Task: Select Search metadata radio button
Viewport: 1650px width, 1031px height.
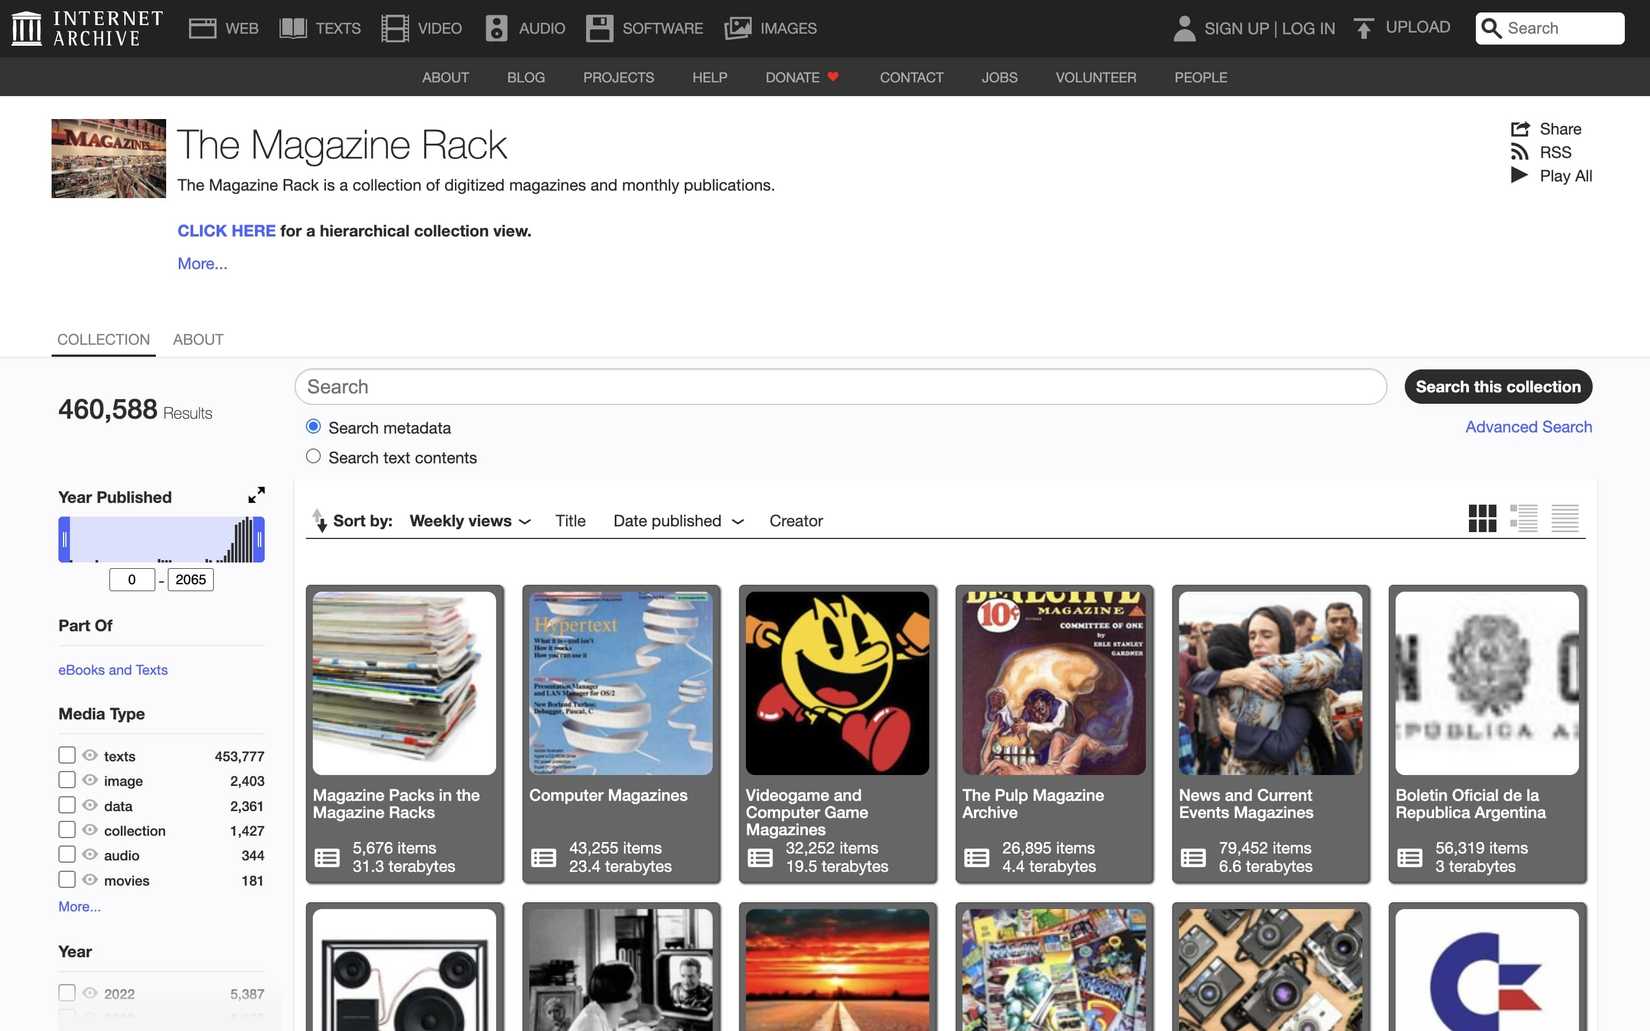Action: click(x=314, y=426)
